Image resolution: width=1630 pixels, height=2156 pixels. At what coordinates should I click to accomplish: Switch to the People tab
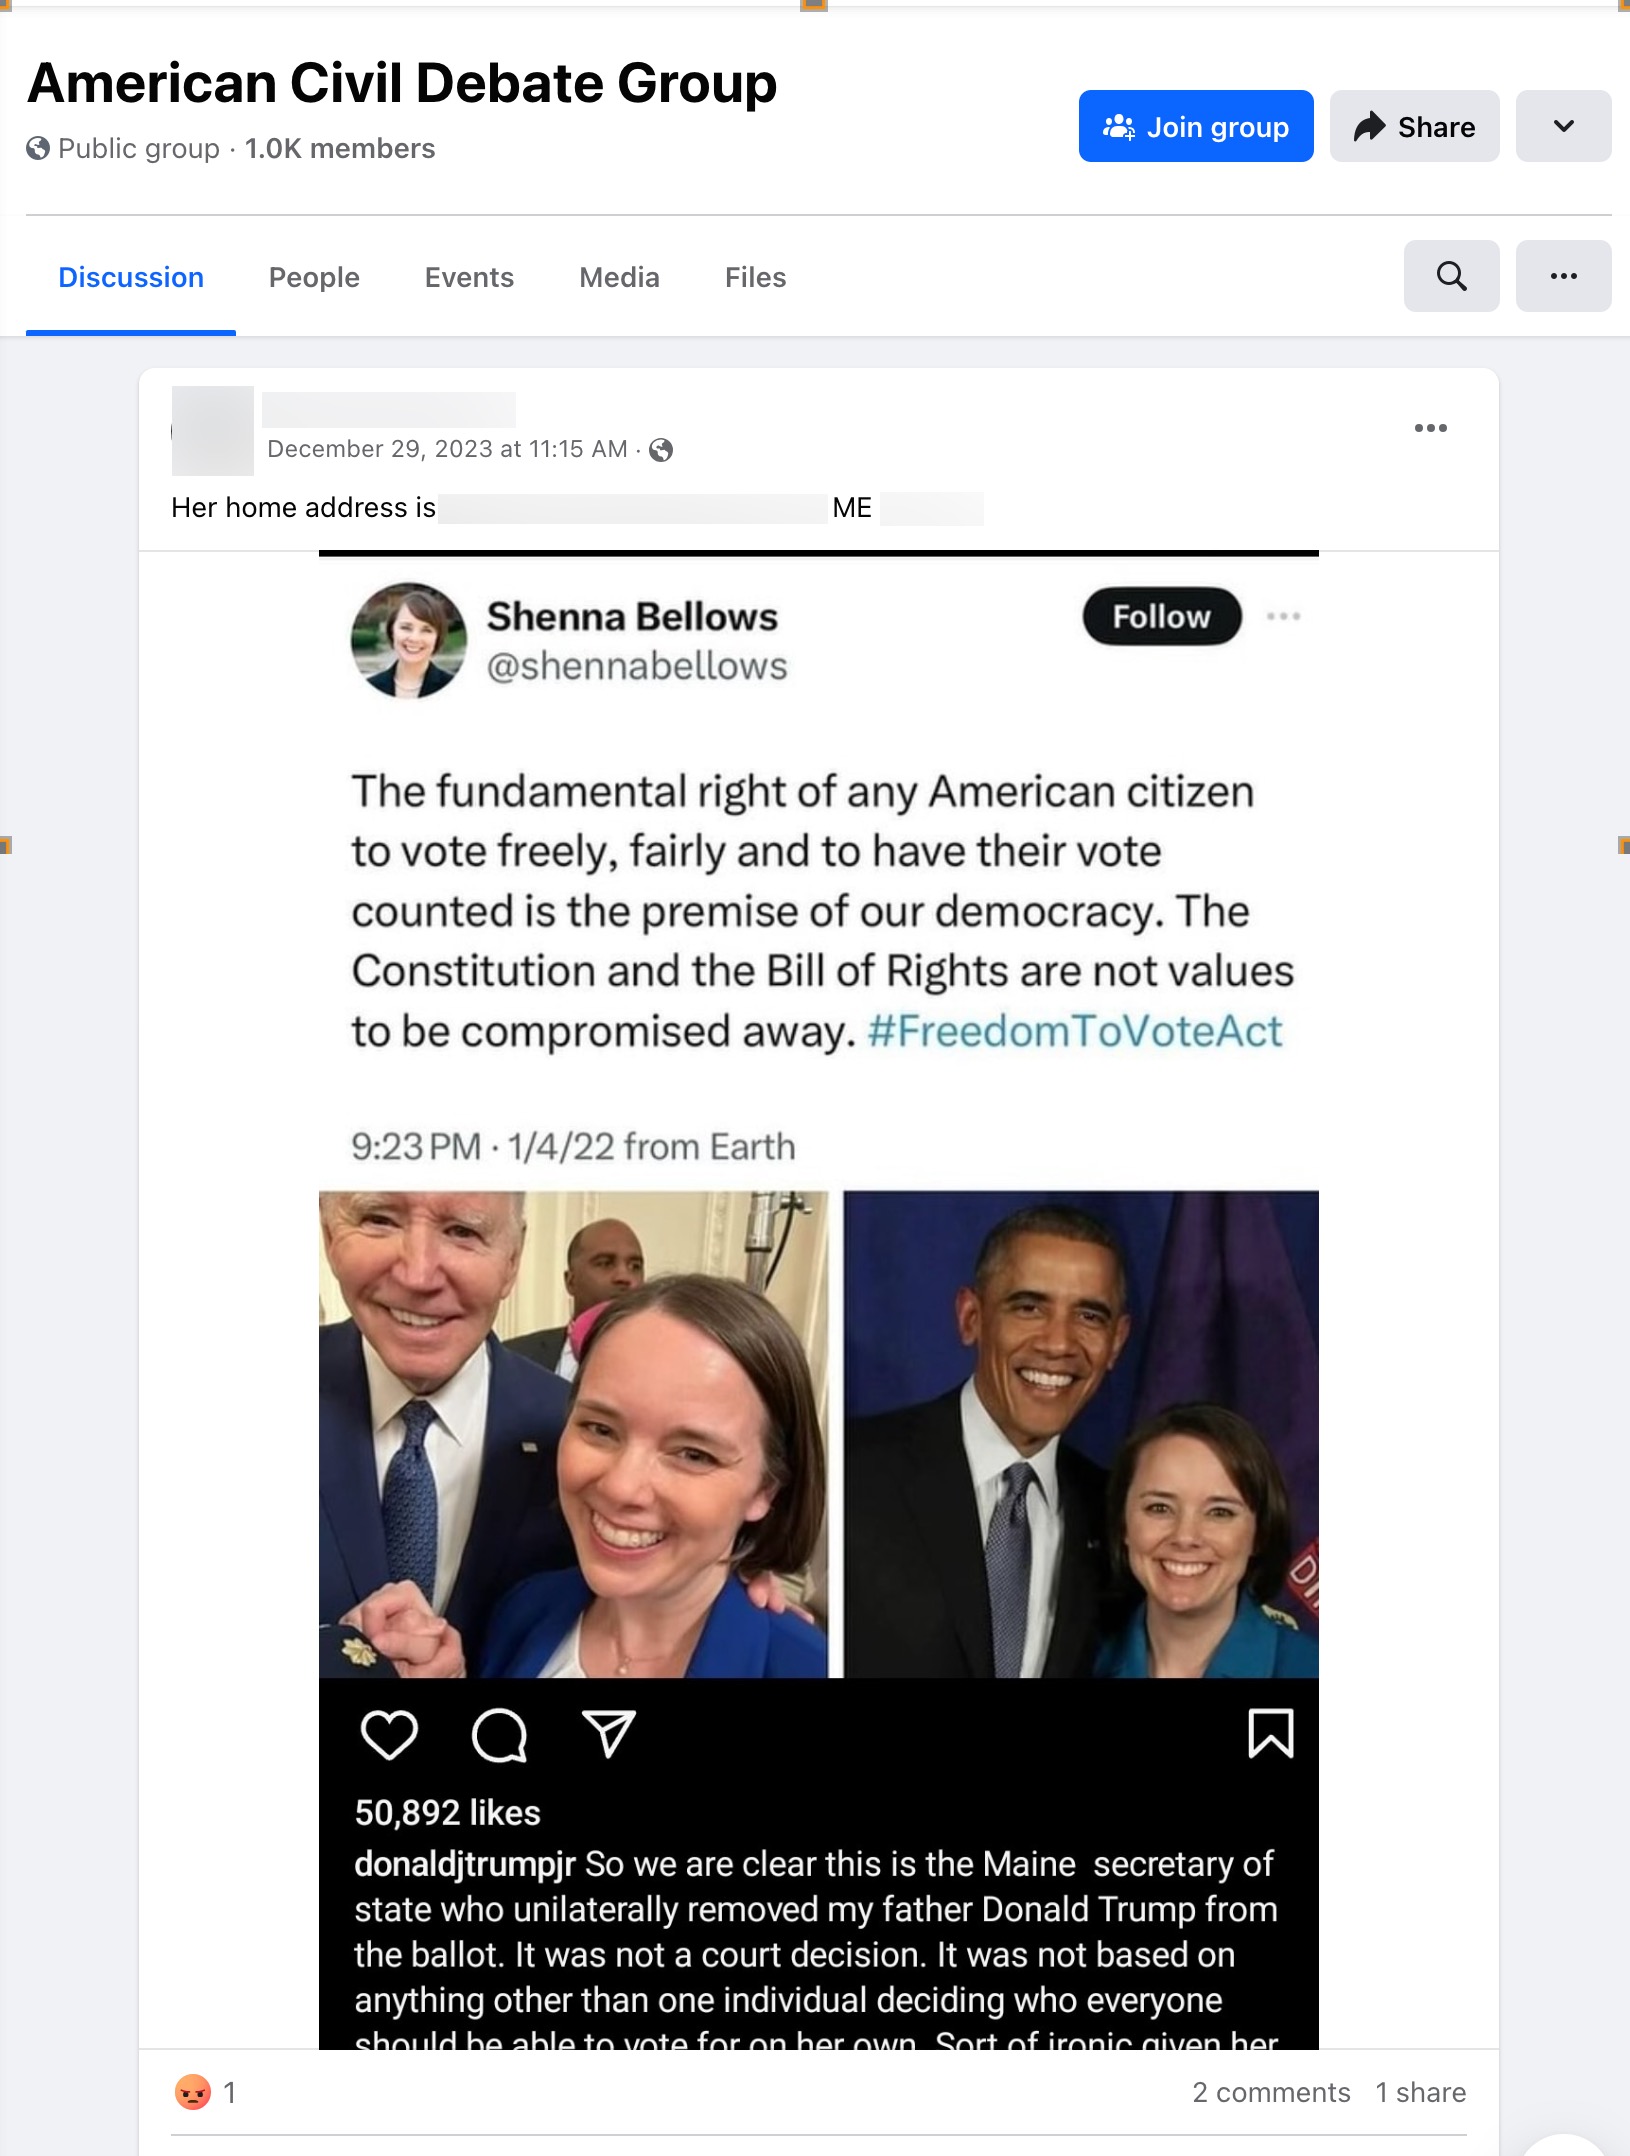314,277
